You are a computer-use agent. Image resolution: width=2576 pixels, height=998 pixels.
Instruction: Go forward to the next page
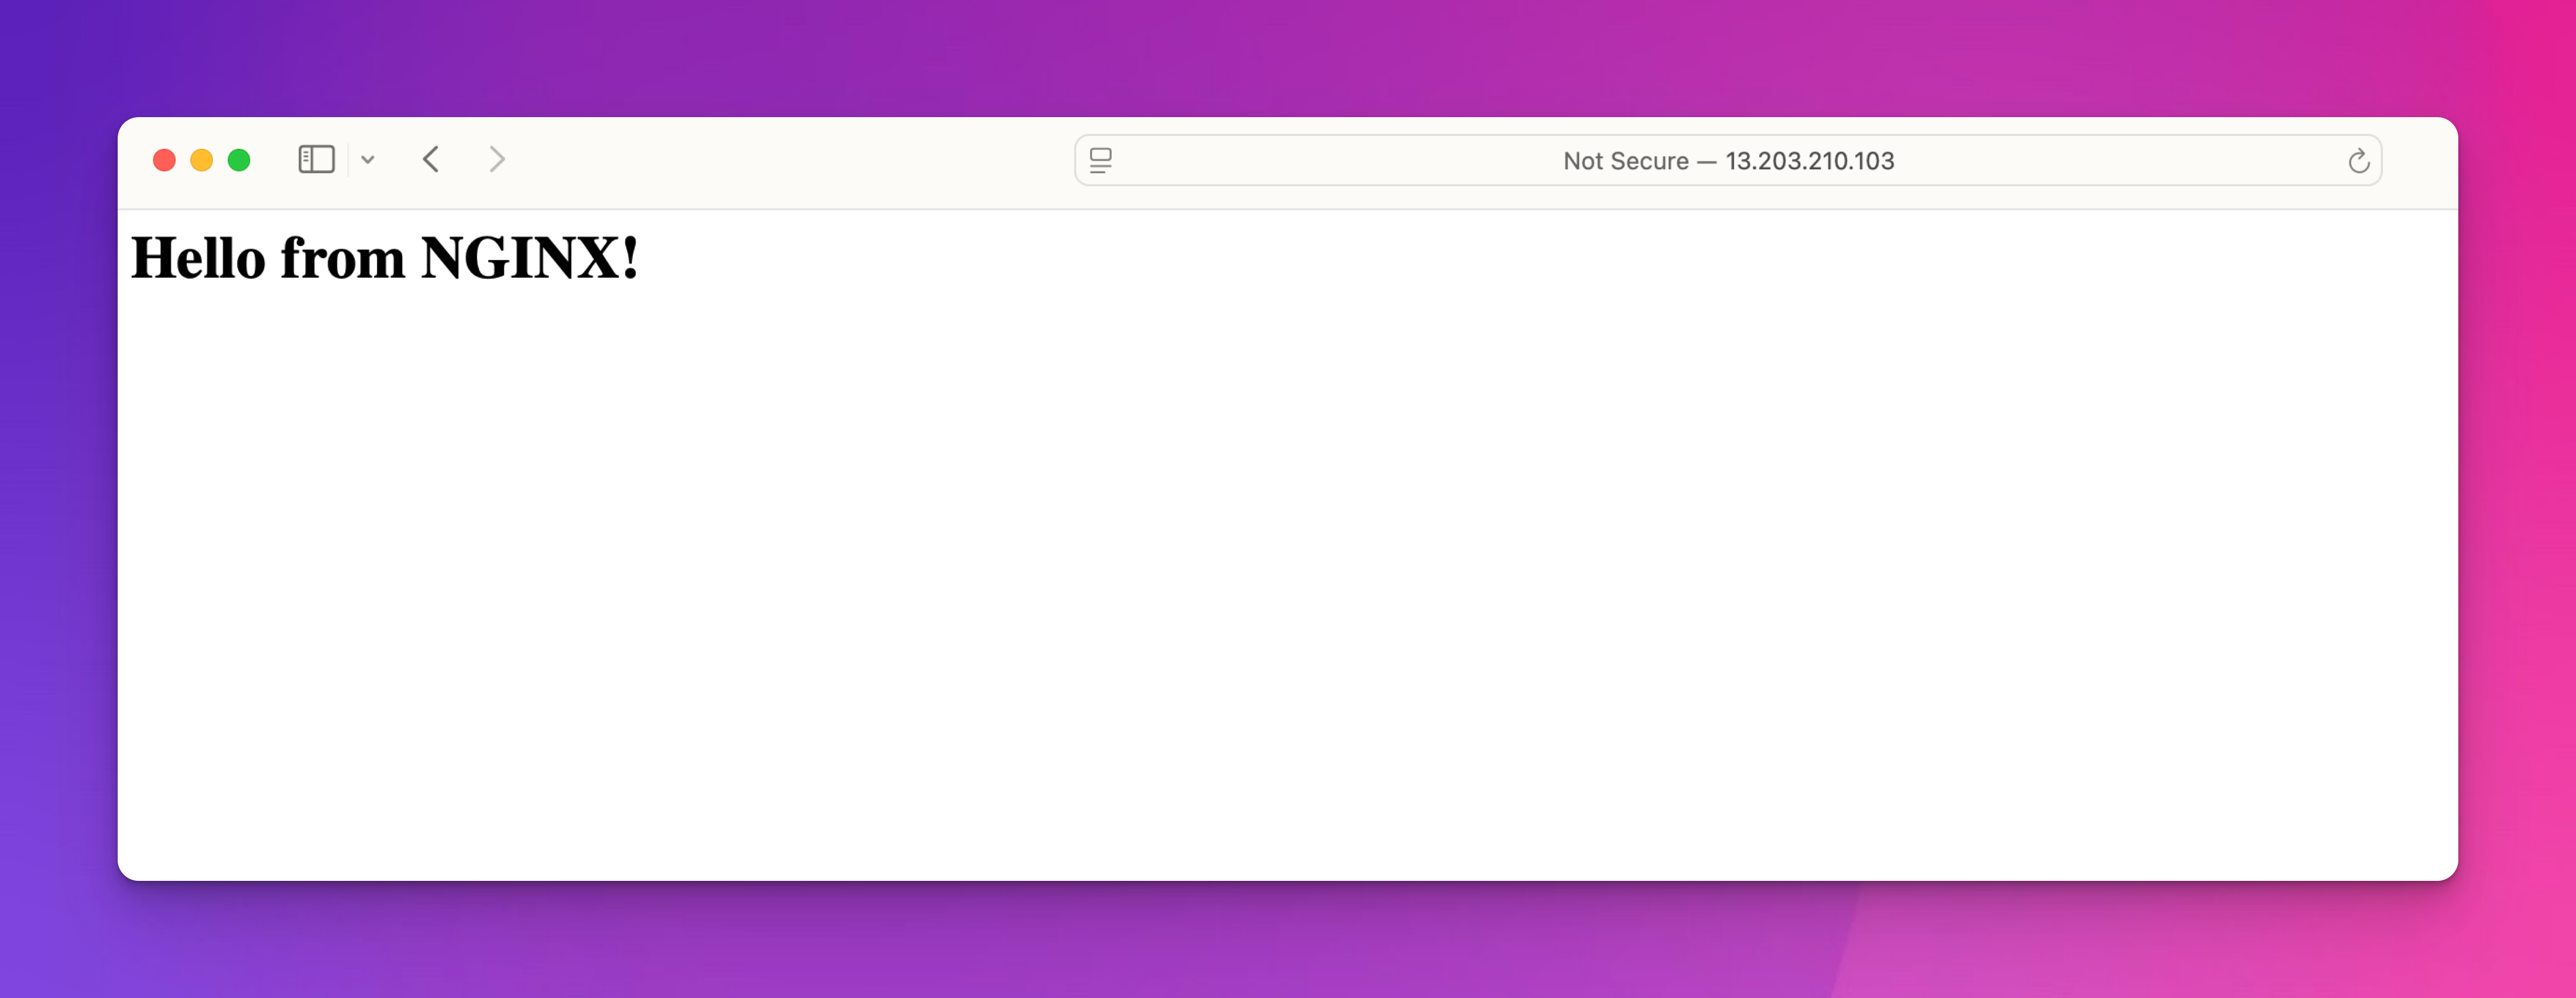(x=497, y=160)
